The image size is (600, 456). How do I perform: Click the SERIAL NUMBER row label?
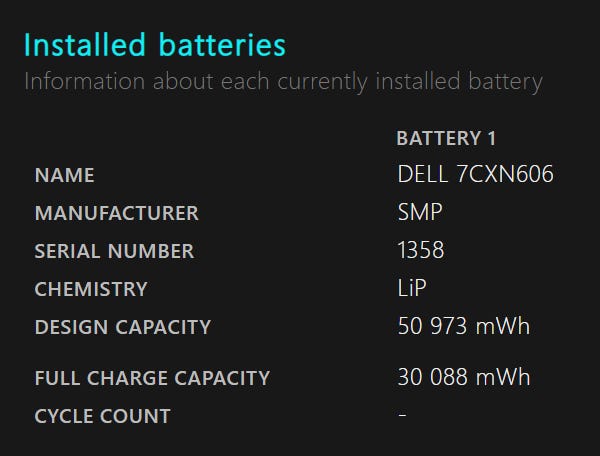pyautogui.click(x=114, y=251)
